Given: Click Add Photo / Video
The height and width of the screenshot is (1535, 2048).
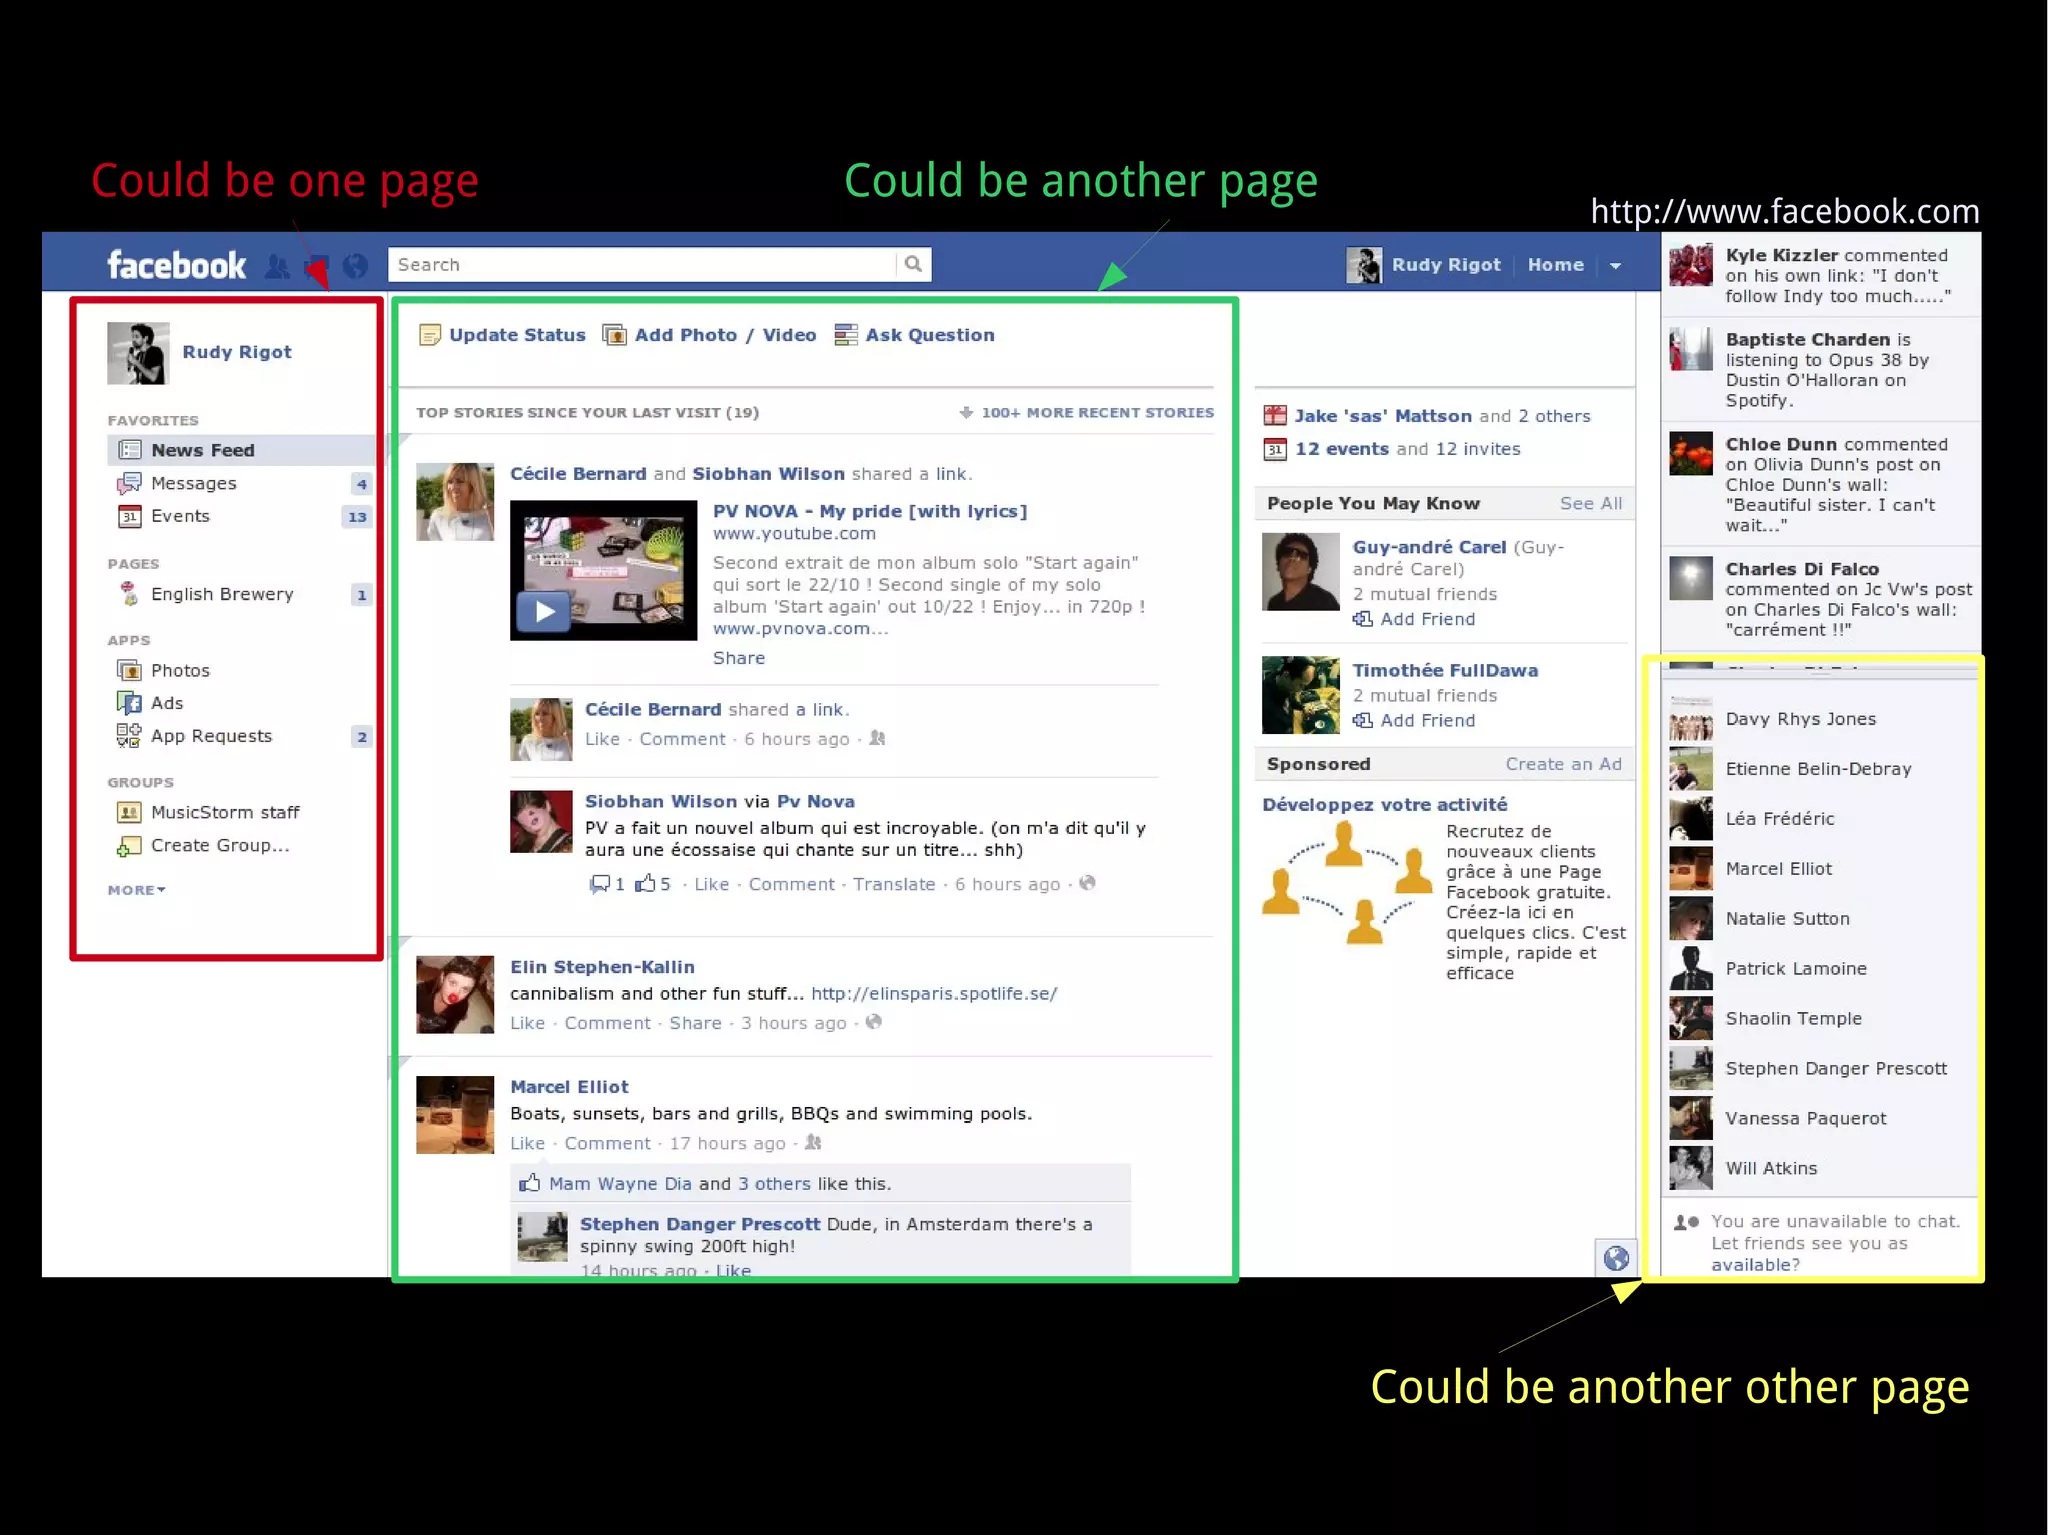Looking at the screenshot, I should tap(725, 335).
